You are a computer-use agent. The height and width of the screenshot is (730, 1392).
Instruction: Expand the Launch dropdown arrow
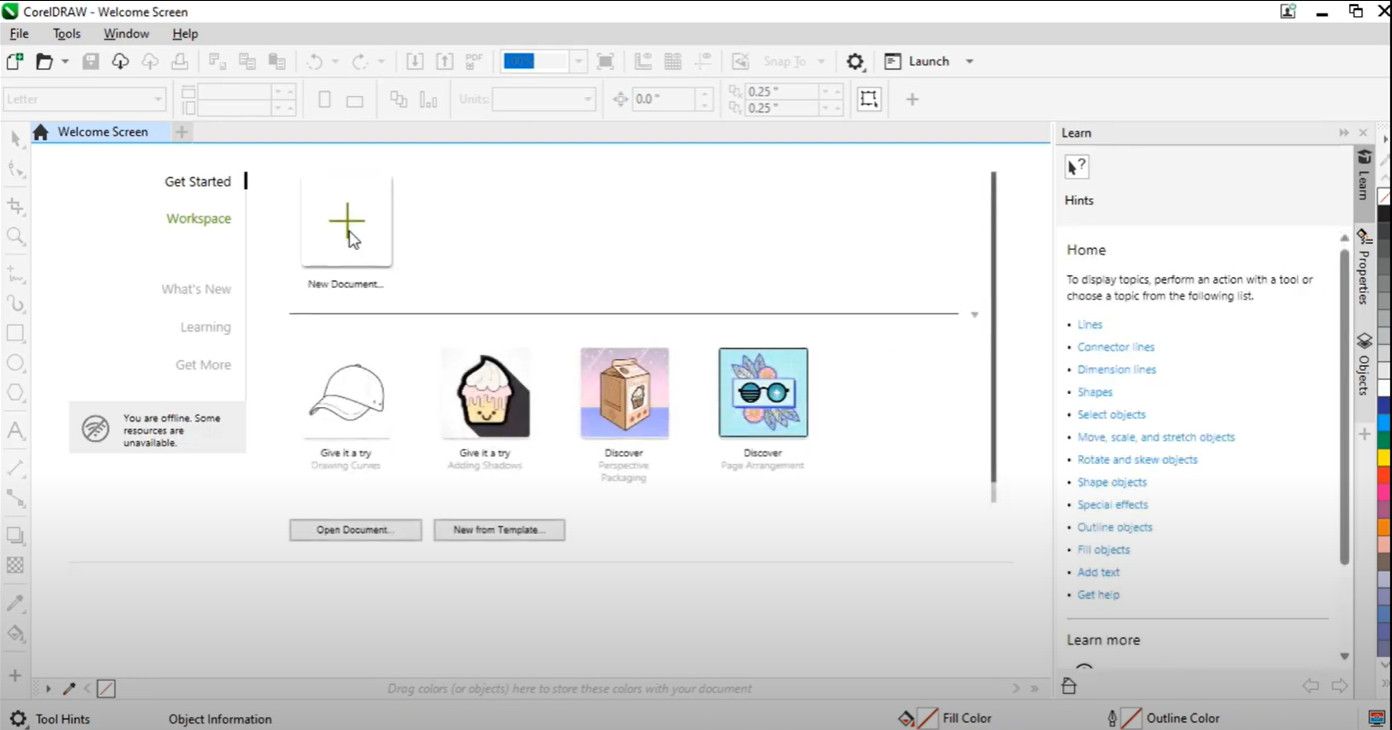[x=969, y=61]
